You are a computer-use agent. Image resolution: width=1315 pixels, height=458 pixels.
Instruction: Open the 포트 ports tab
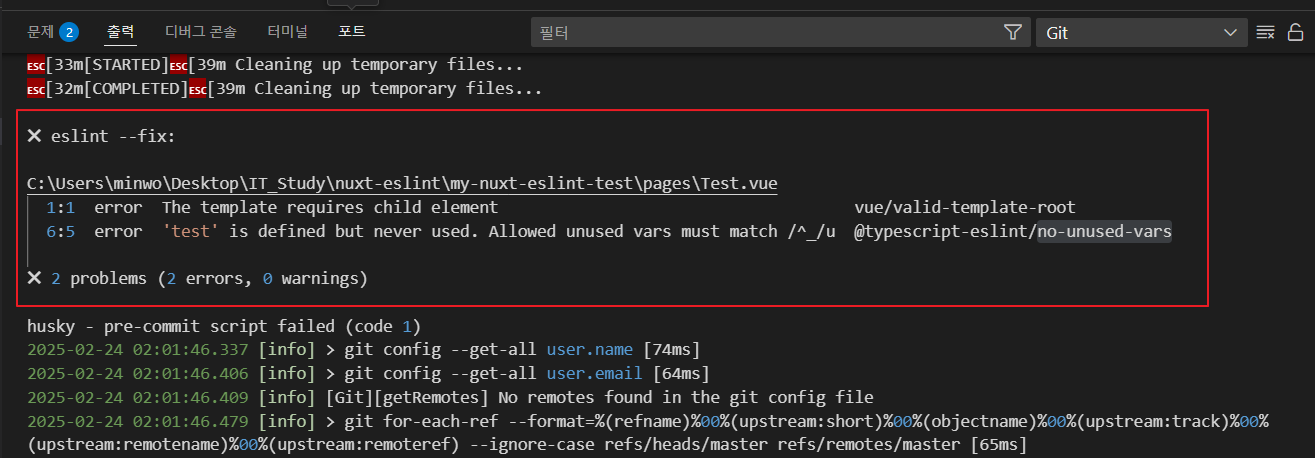[352, 32]
